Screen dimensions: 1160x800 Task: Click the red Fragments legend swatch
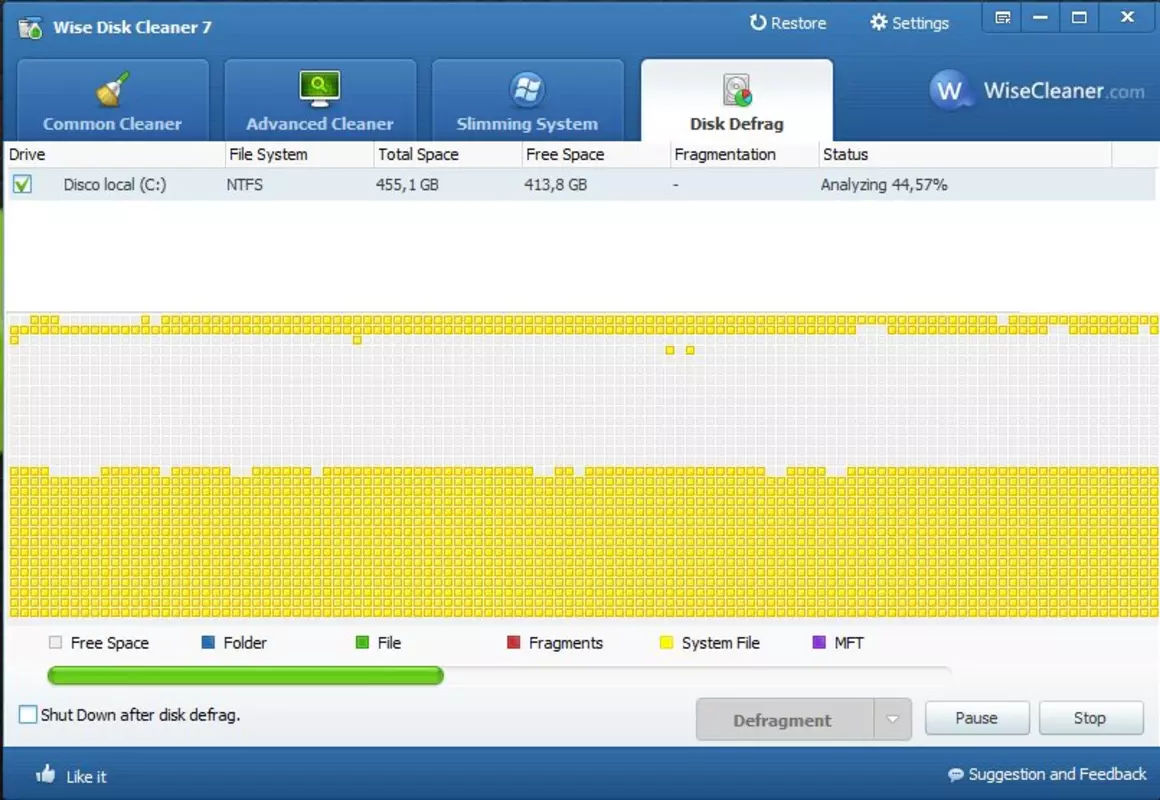click(513, 642)
